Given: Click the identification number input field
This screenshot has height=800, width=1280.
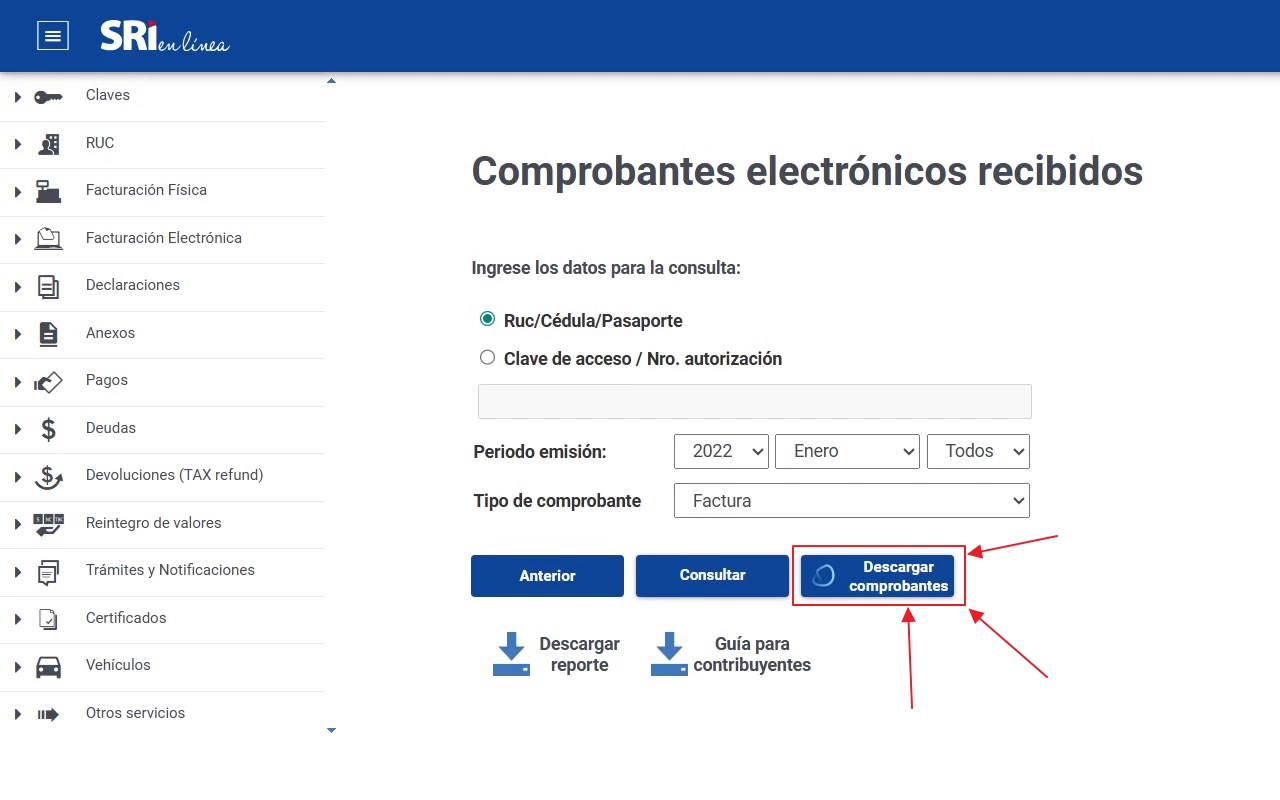Looking at the screenshot, I should 755,401.
